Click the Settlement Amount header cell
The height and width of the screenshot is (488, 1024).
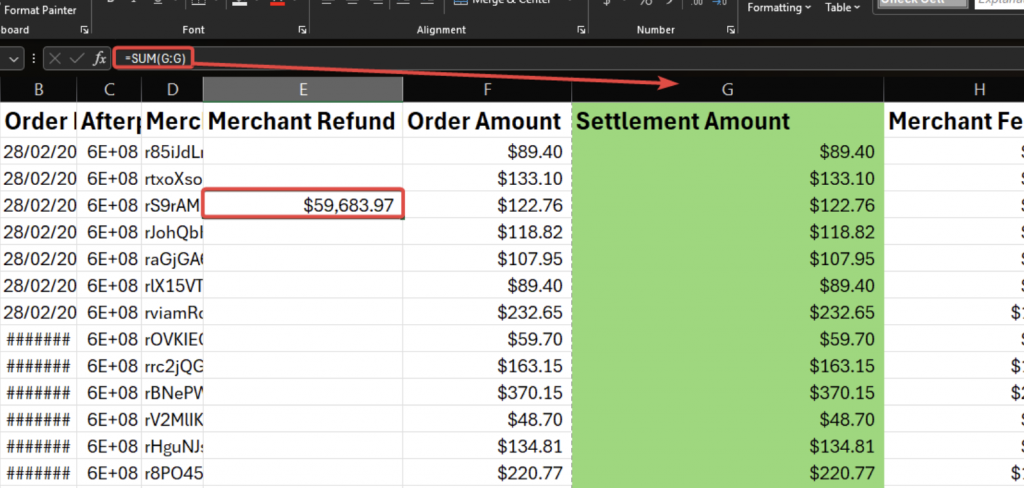click(727, 122)
